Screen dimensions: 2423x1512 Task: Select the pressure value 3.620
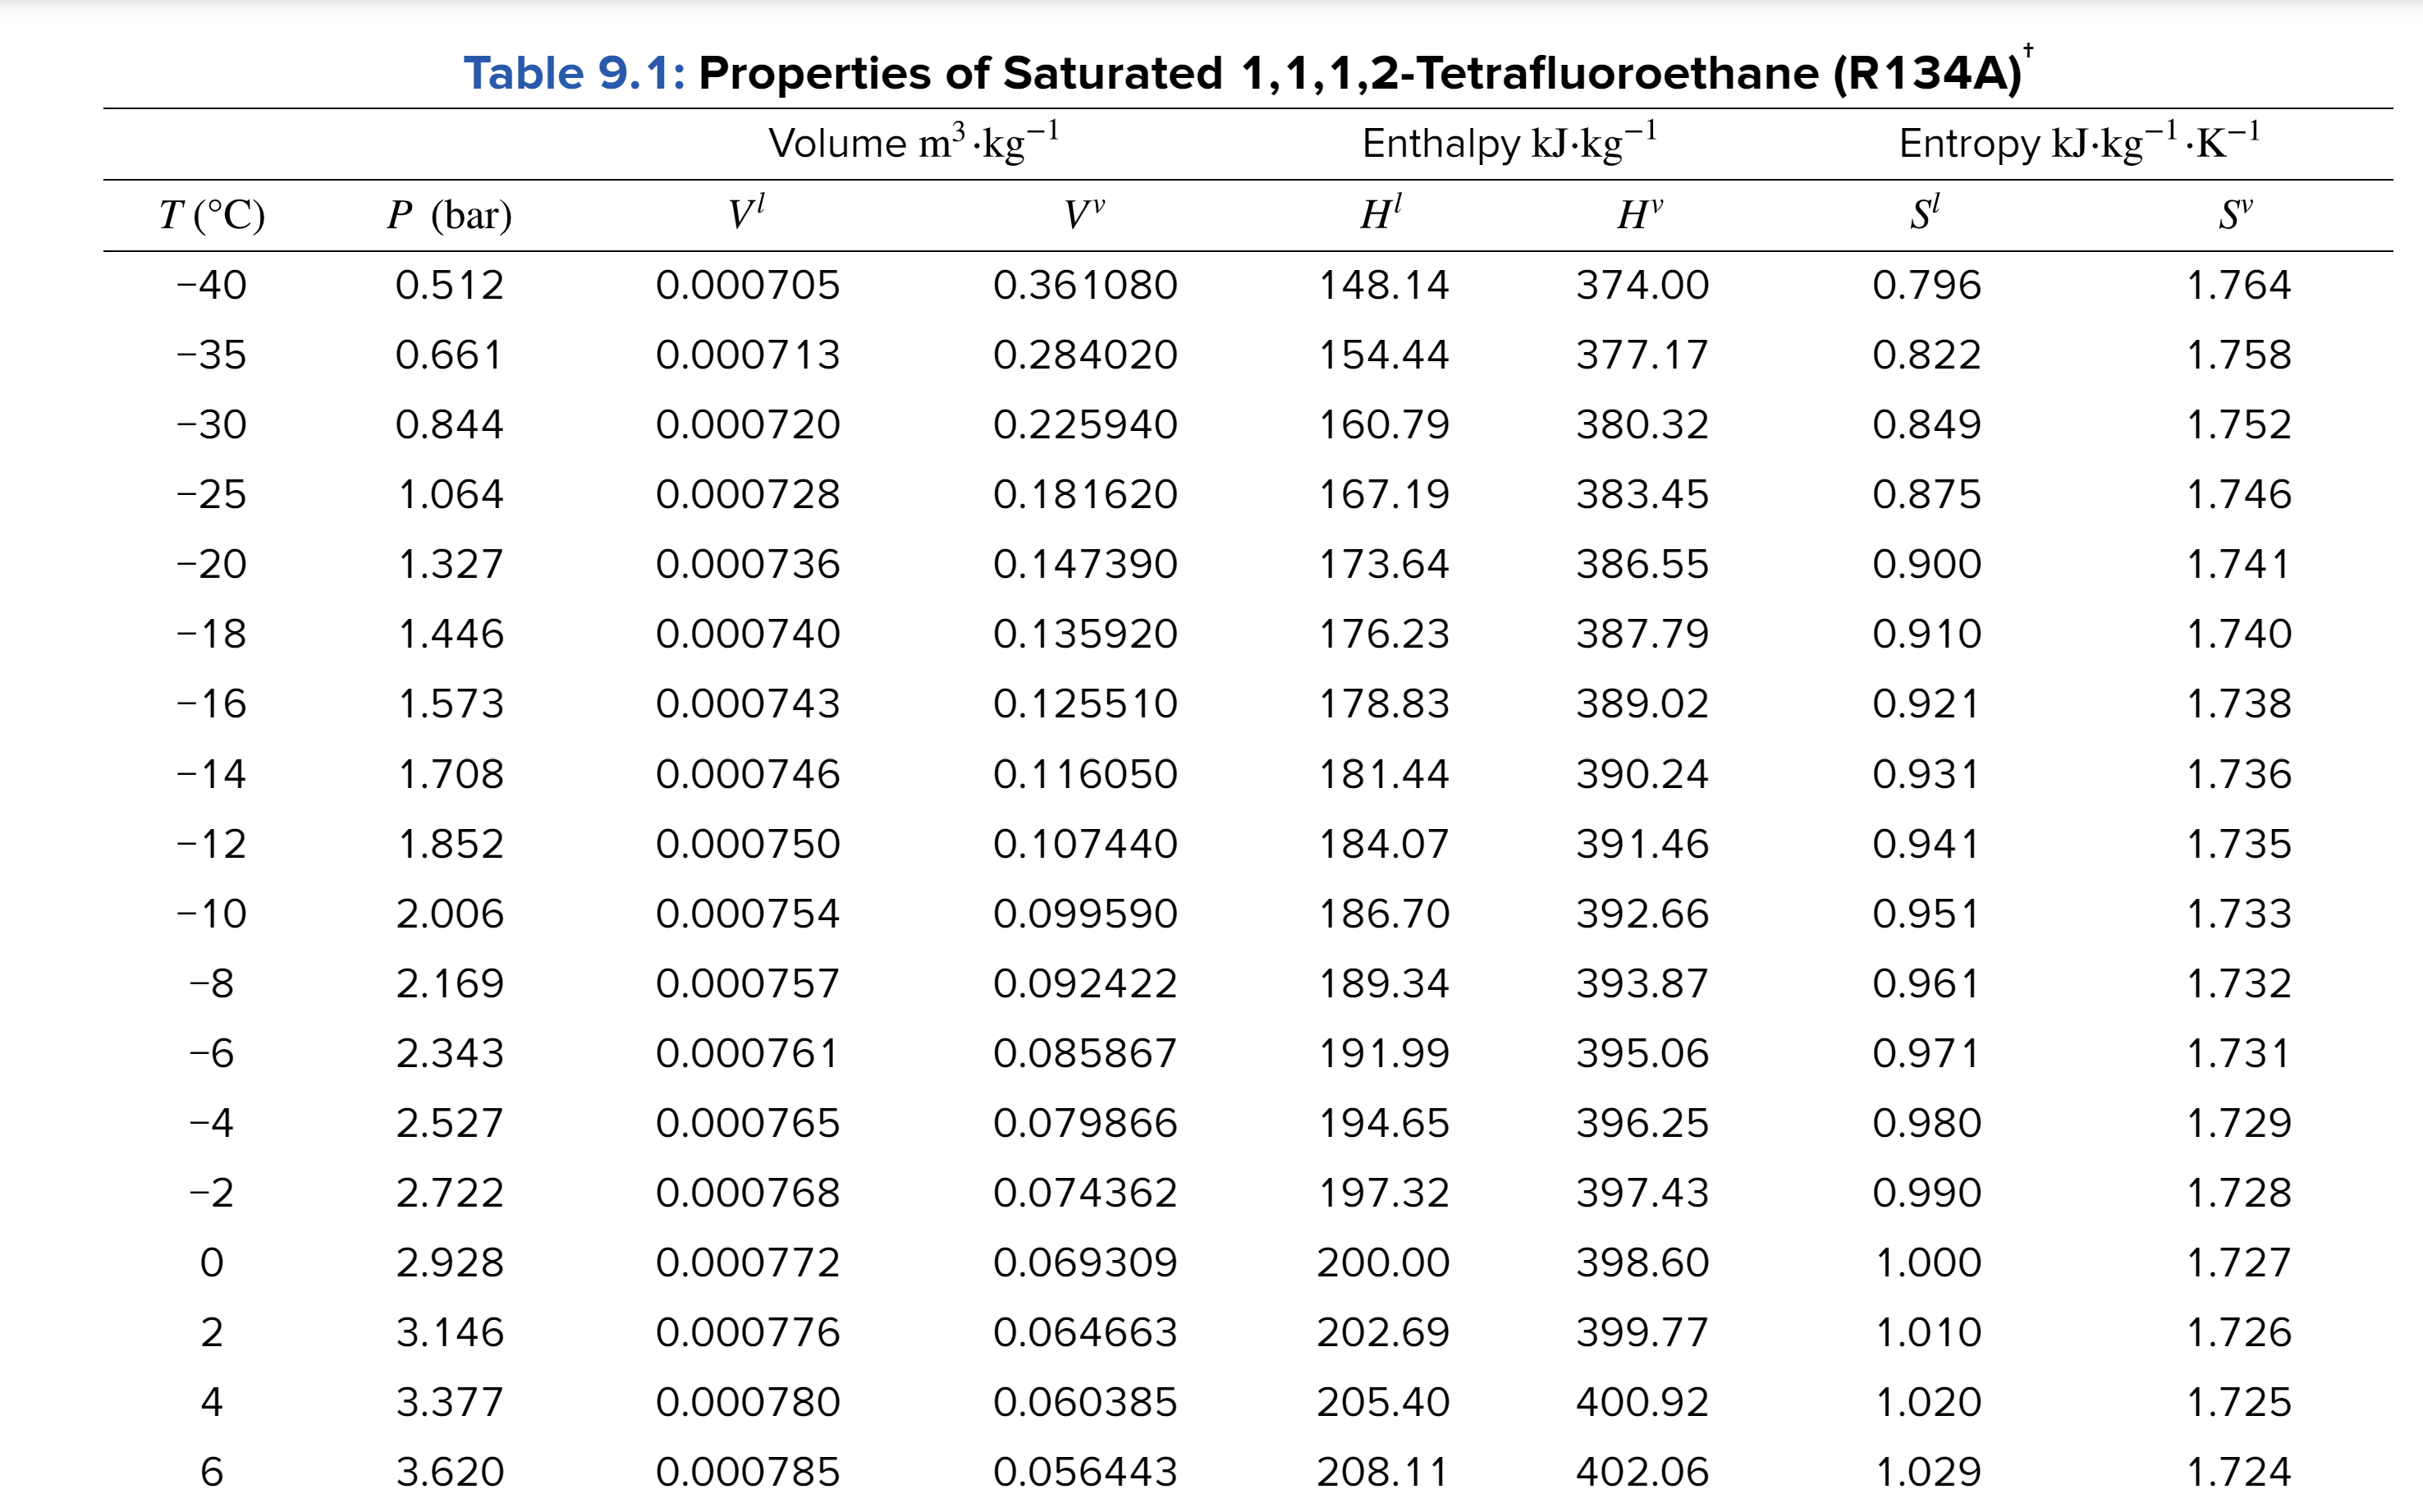tap(449, 1471)
